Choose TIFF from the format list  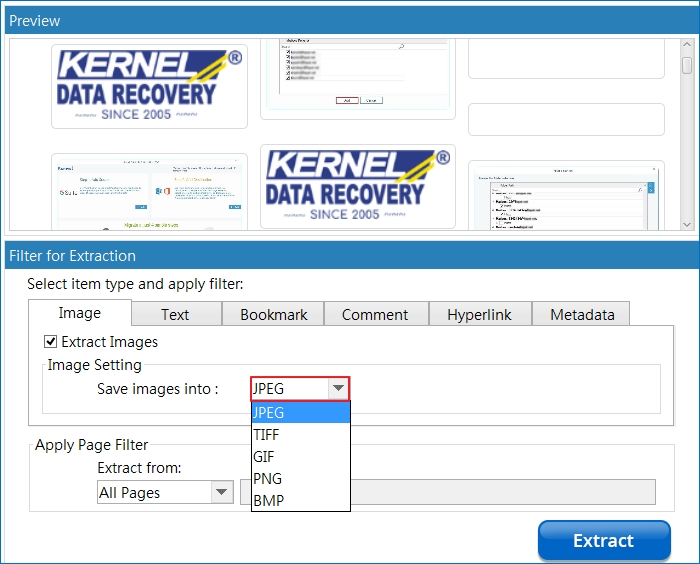(300, 434)
